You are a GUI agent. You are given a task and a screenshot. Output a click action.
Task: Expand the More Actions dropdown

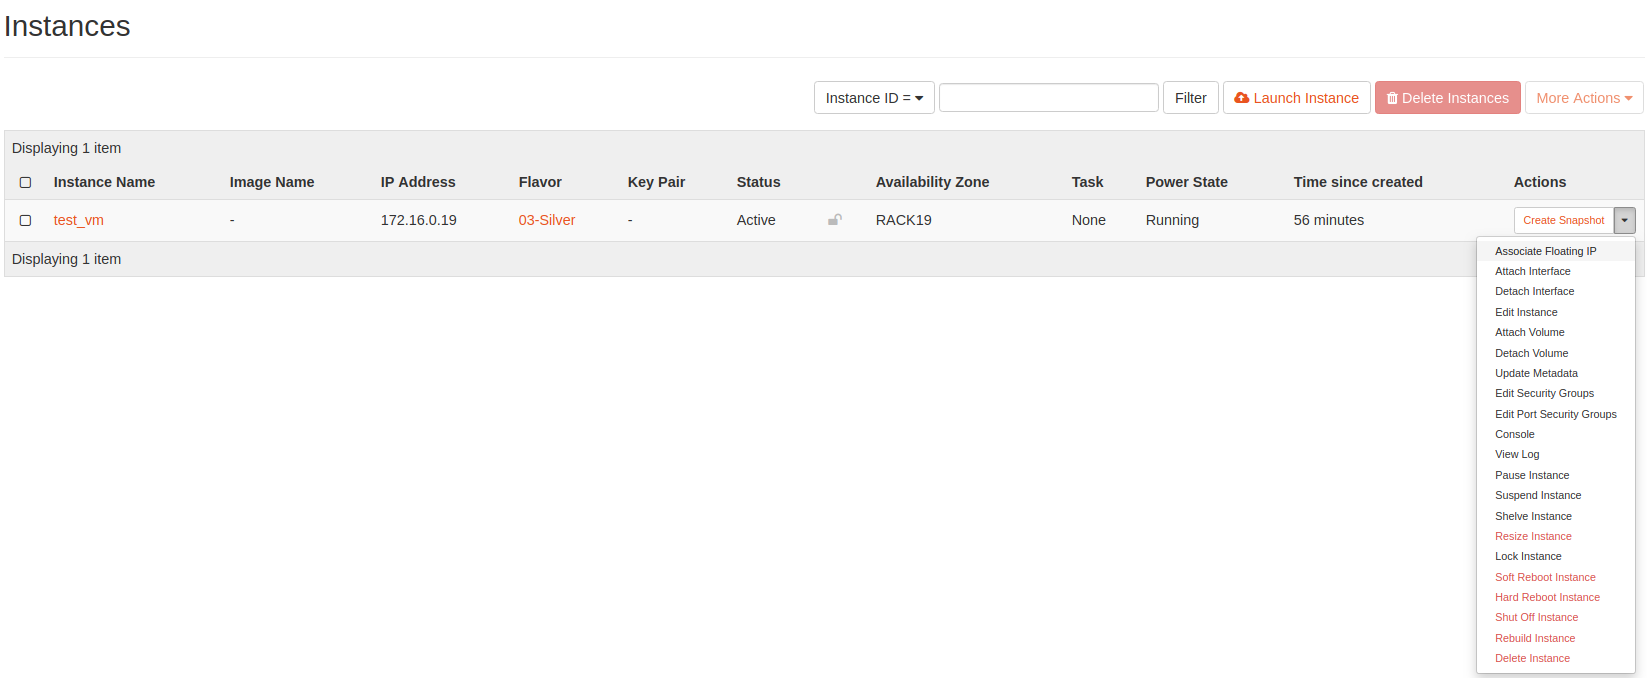pyautogui.click(x=1583, y=98)
